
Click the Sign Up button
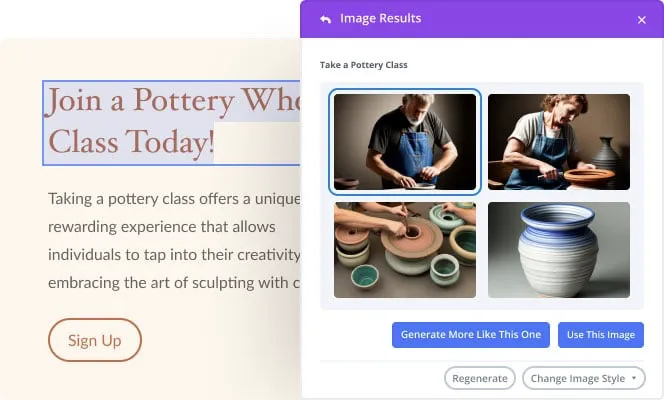(x=95, y=340)
